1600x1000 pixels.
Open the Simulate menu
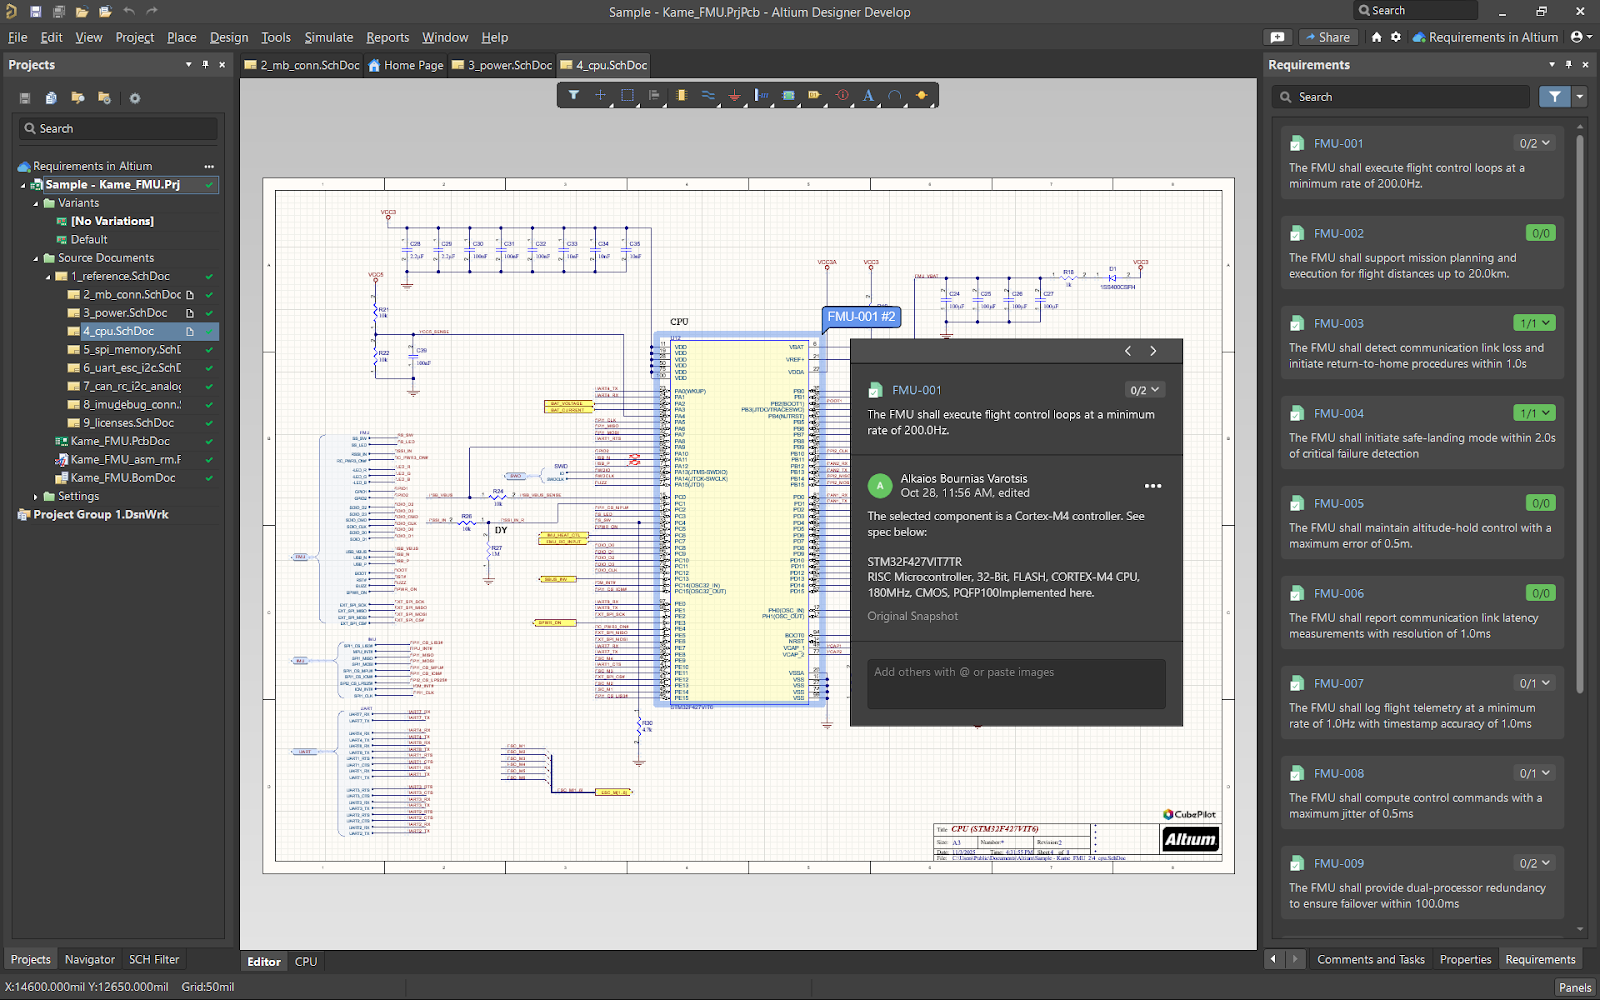328,37
